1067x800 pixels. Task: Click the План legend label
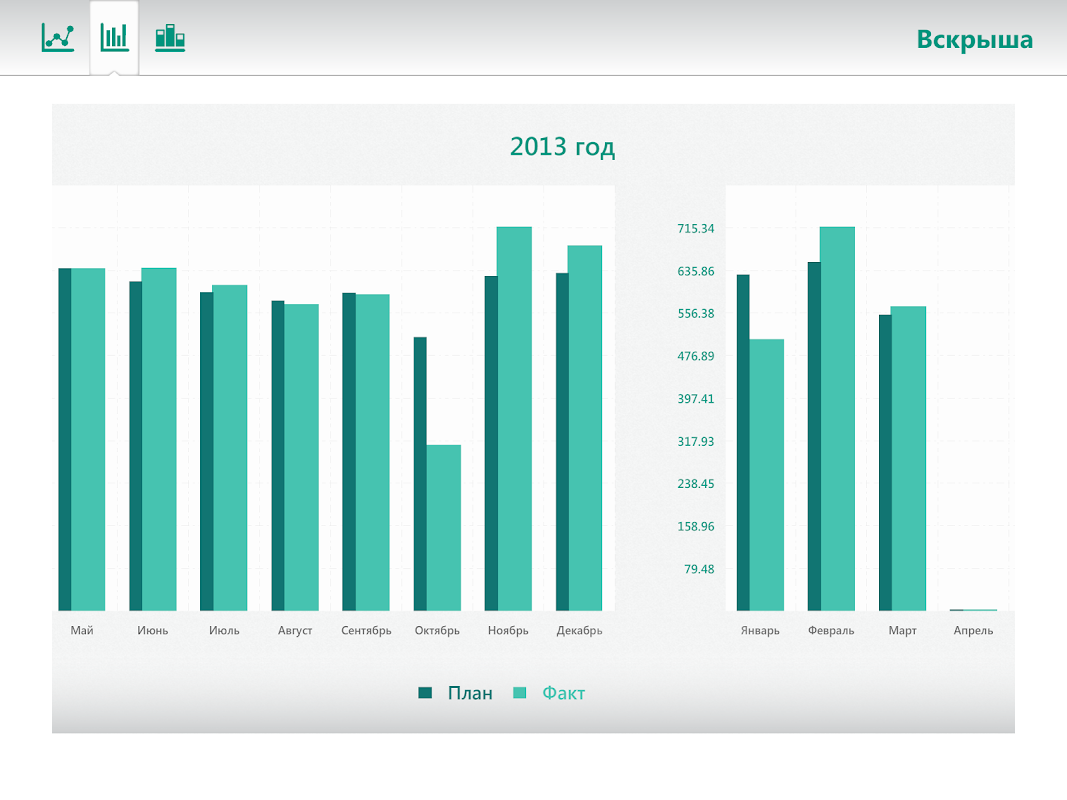tap(470, 693)
